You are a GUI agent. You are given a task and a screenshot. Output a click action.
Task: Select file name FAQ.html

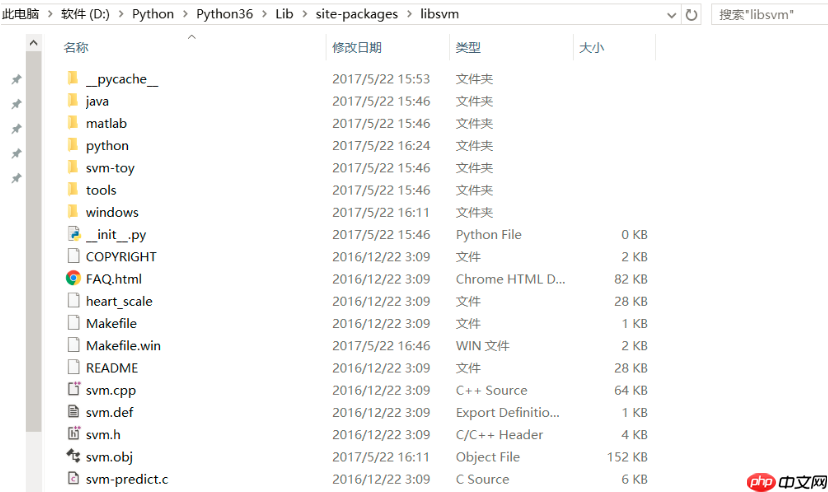(114, 279)
